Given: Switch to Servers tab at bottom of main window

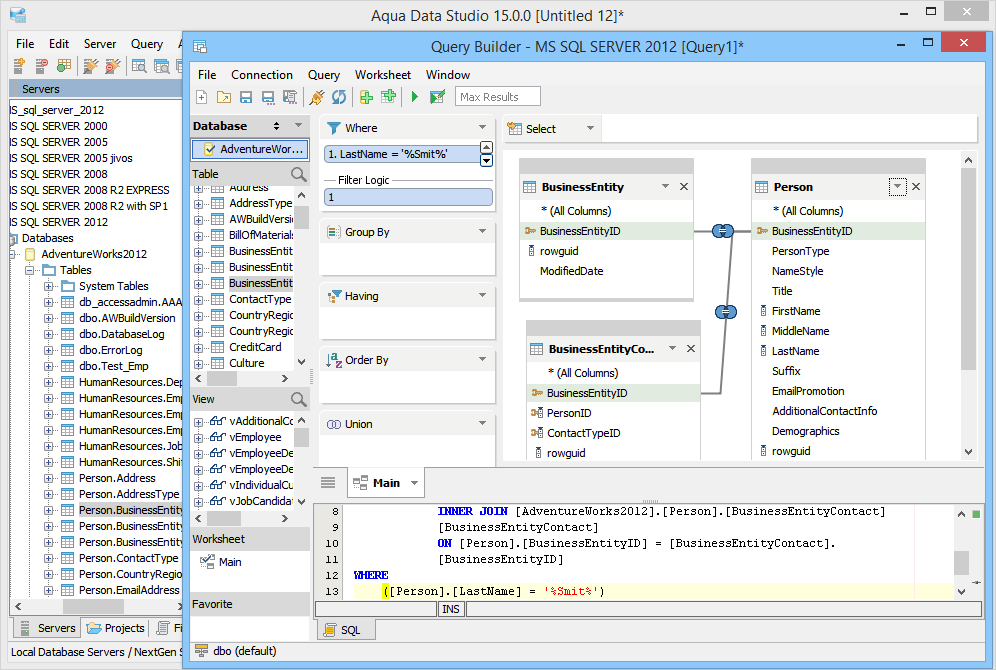Looking at the screenshot, I should [x=48, y=628].
